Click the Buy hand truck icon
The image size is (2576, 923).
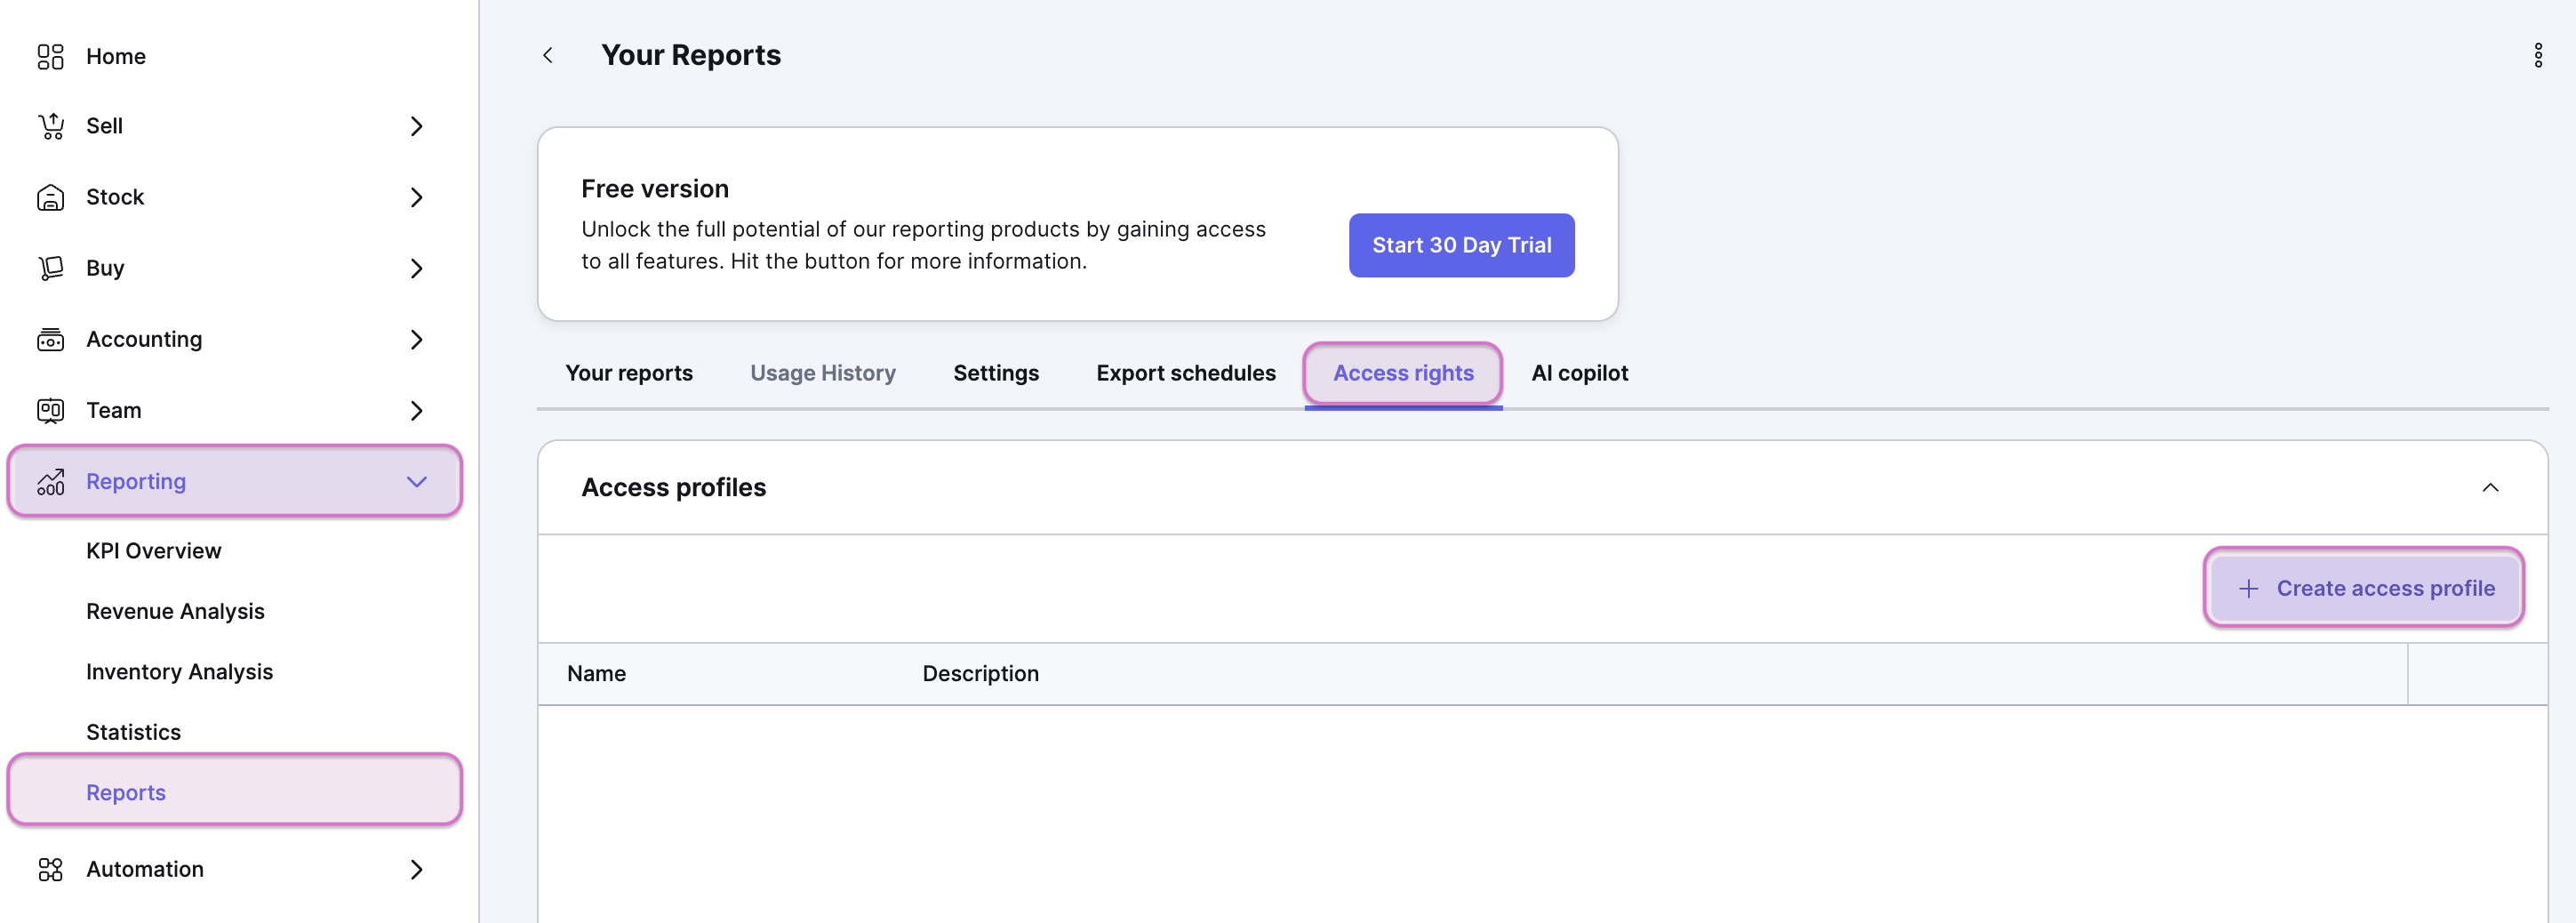[x=50, y=268]
